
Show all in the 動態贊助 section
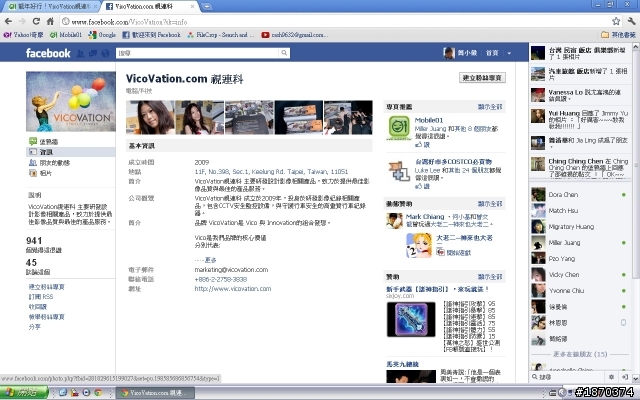(x=490, y=204)
